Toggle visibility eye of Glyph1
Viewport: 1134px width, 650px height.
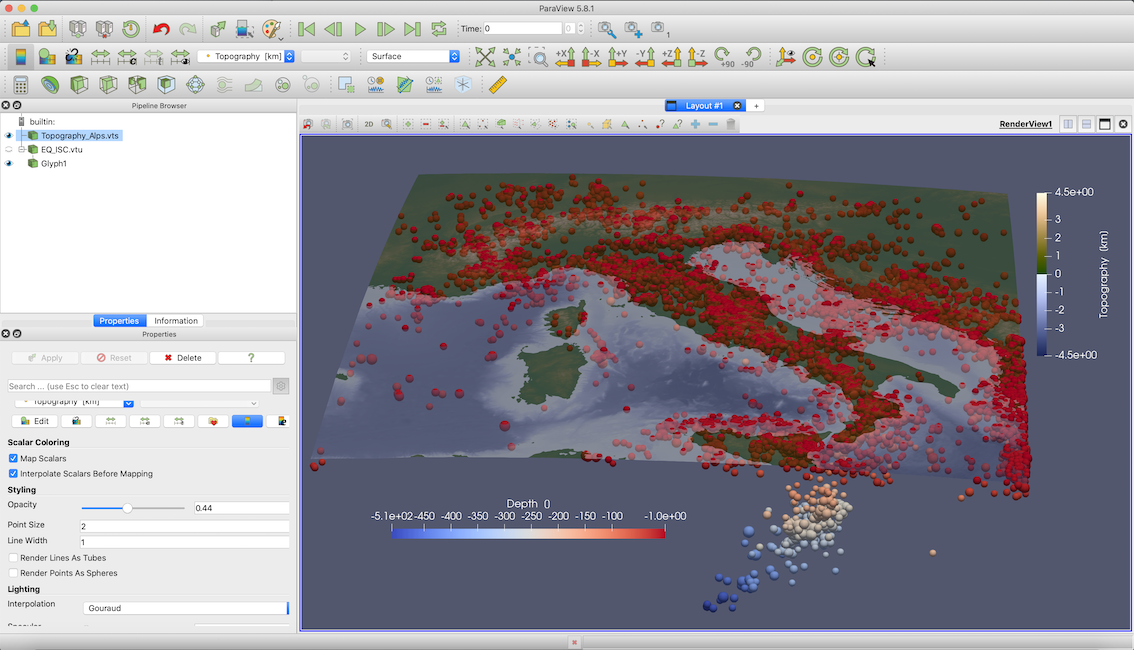pos(9,163)
